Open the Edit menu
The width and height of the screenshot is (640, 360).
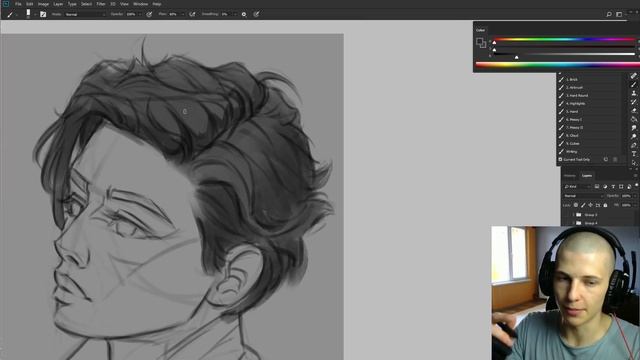29,4
